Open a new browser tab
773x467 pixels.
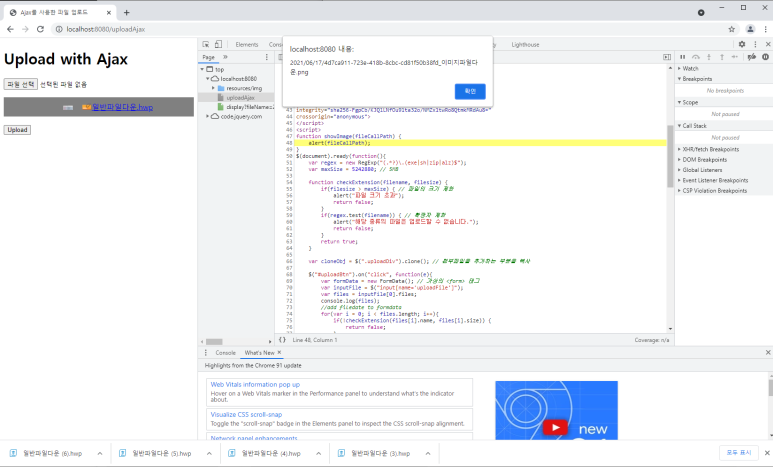126,12
